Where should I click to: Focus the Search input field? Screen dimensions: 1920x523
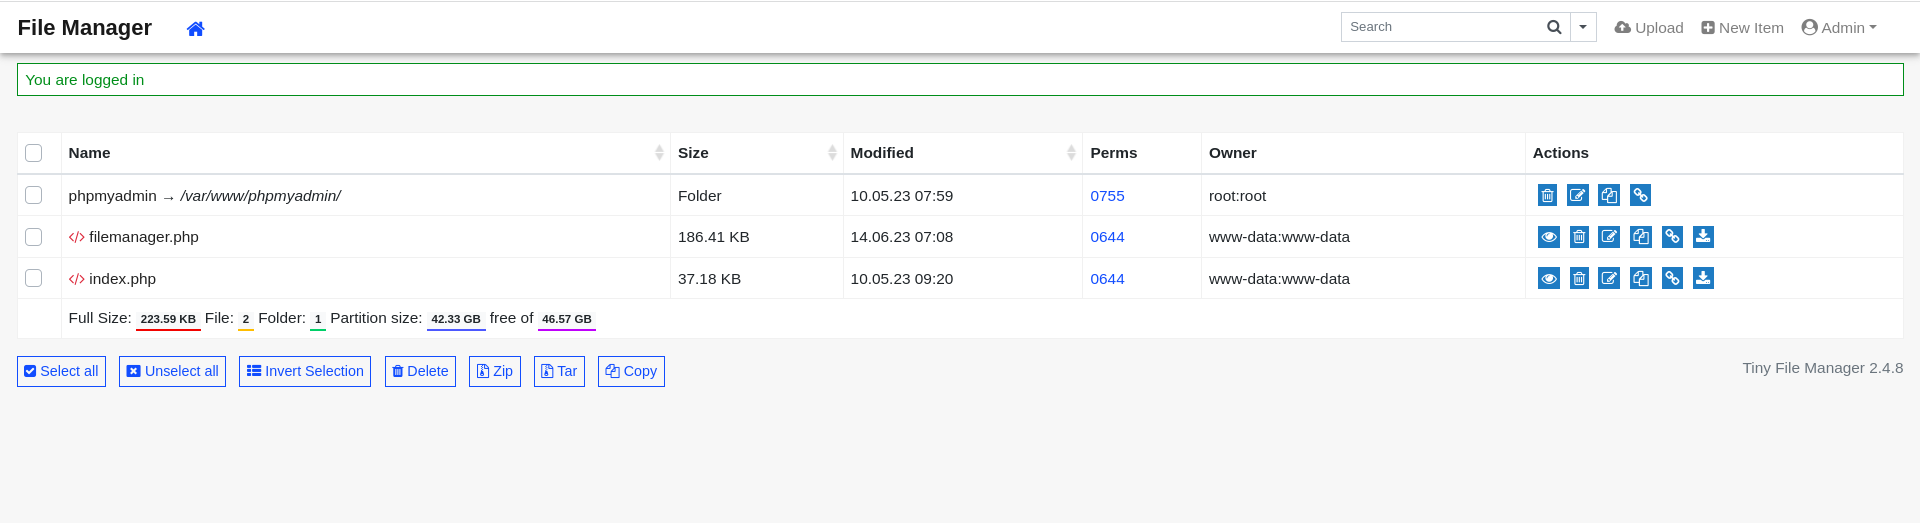[x=1440, y=27]
